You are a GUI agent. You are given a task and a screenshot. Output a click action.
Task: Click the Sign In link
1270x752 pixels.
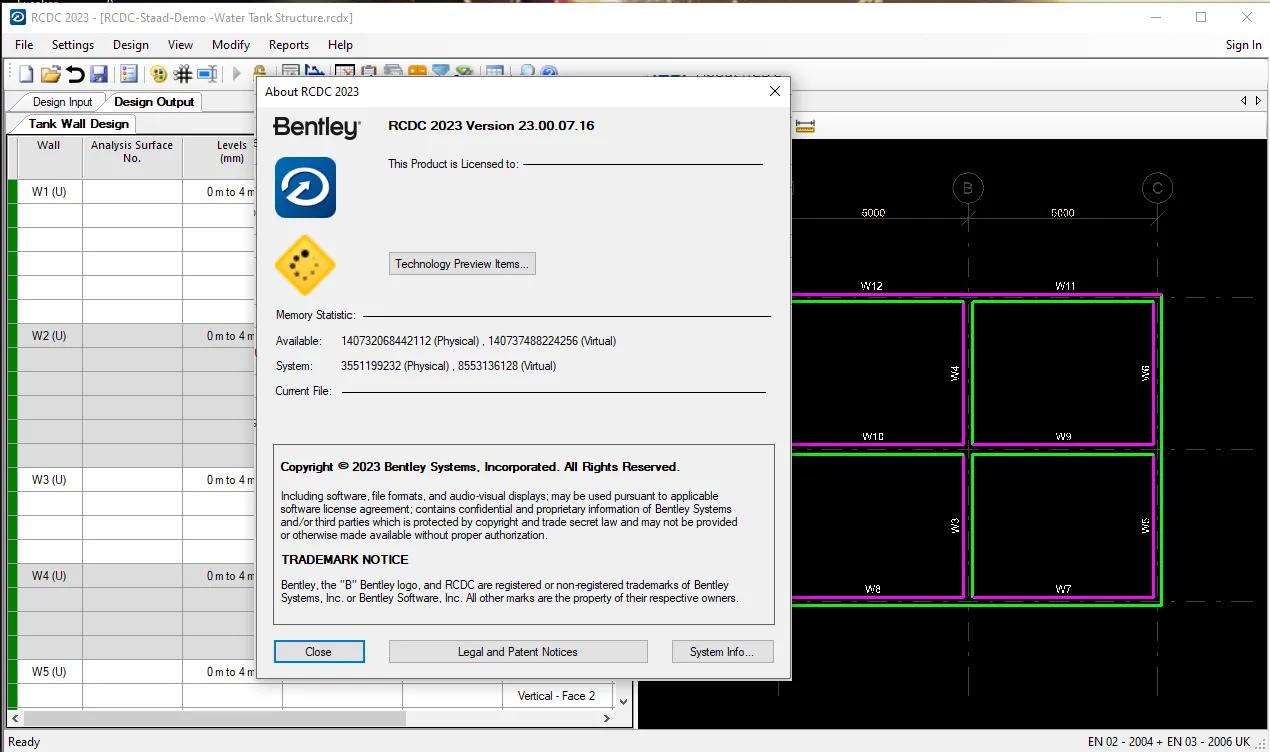coord(1243,45)
